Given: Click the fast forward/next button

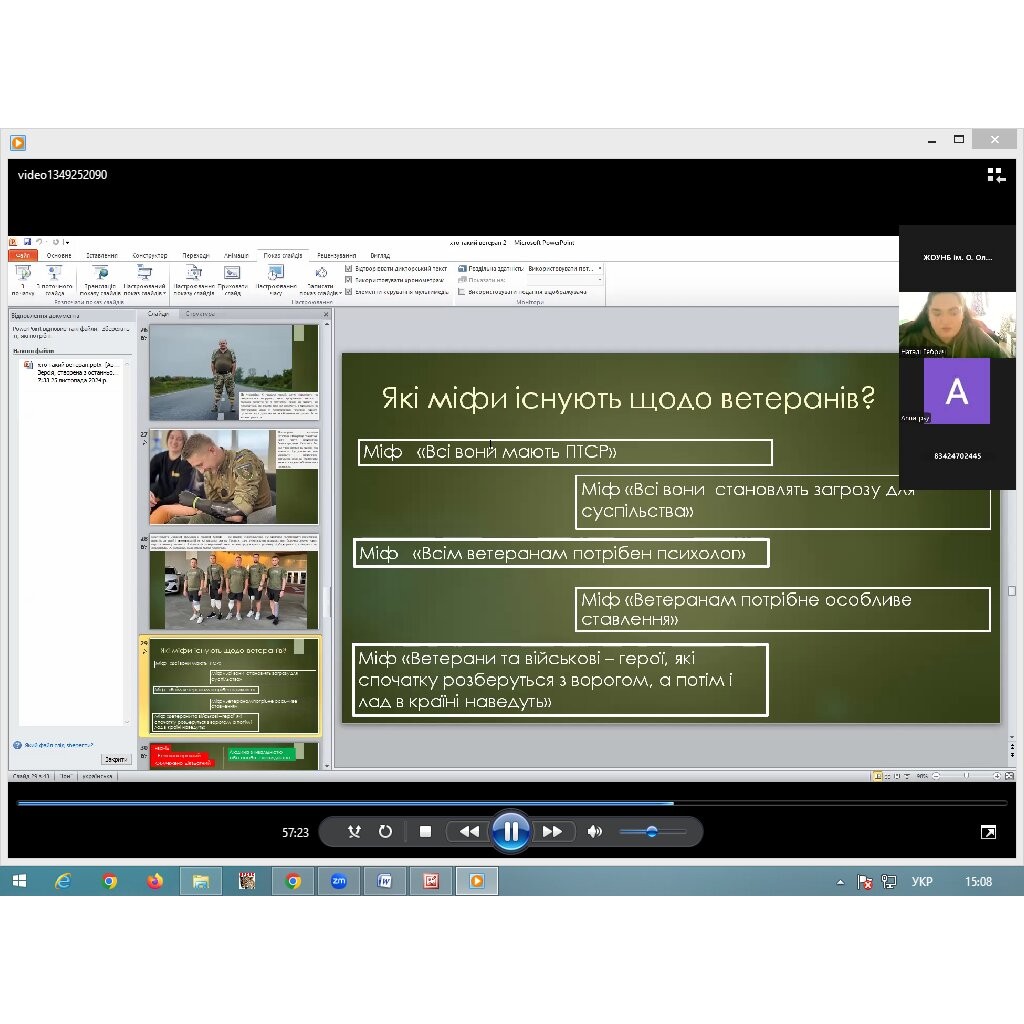Looking at the screenshot, I should [x=552, y=831].
